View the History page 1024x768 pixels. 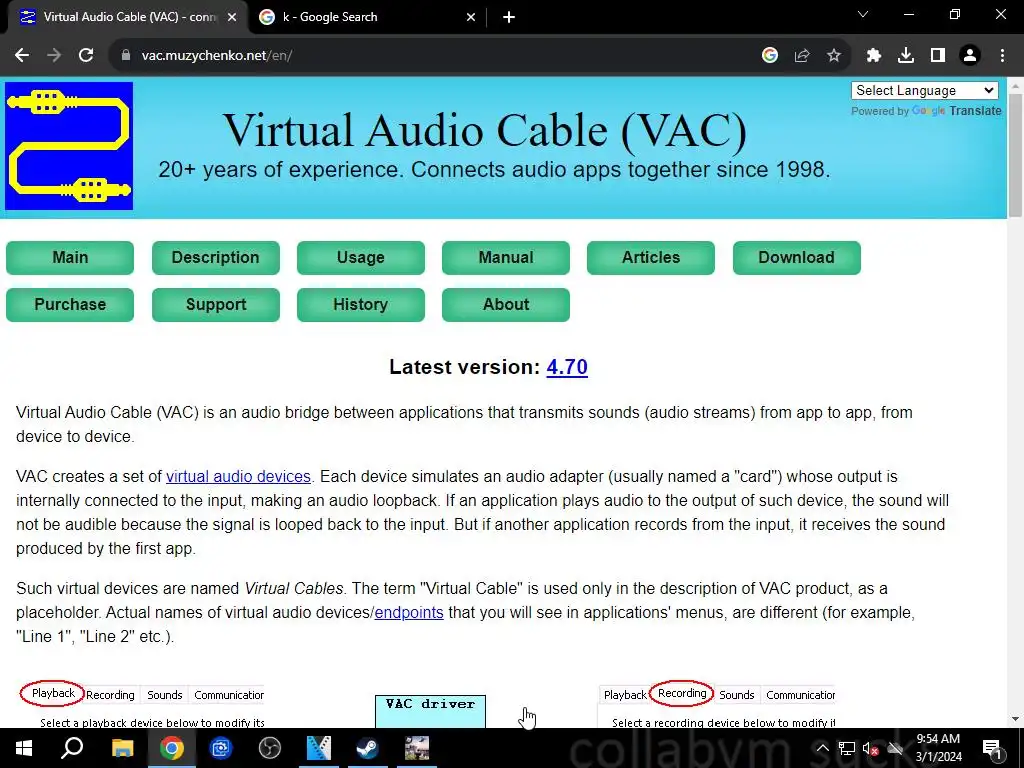tap(360, 305)
